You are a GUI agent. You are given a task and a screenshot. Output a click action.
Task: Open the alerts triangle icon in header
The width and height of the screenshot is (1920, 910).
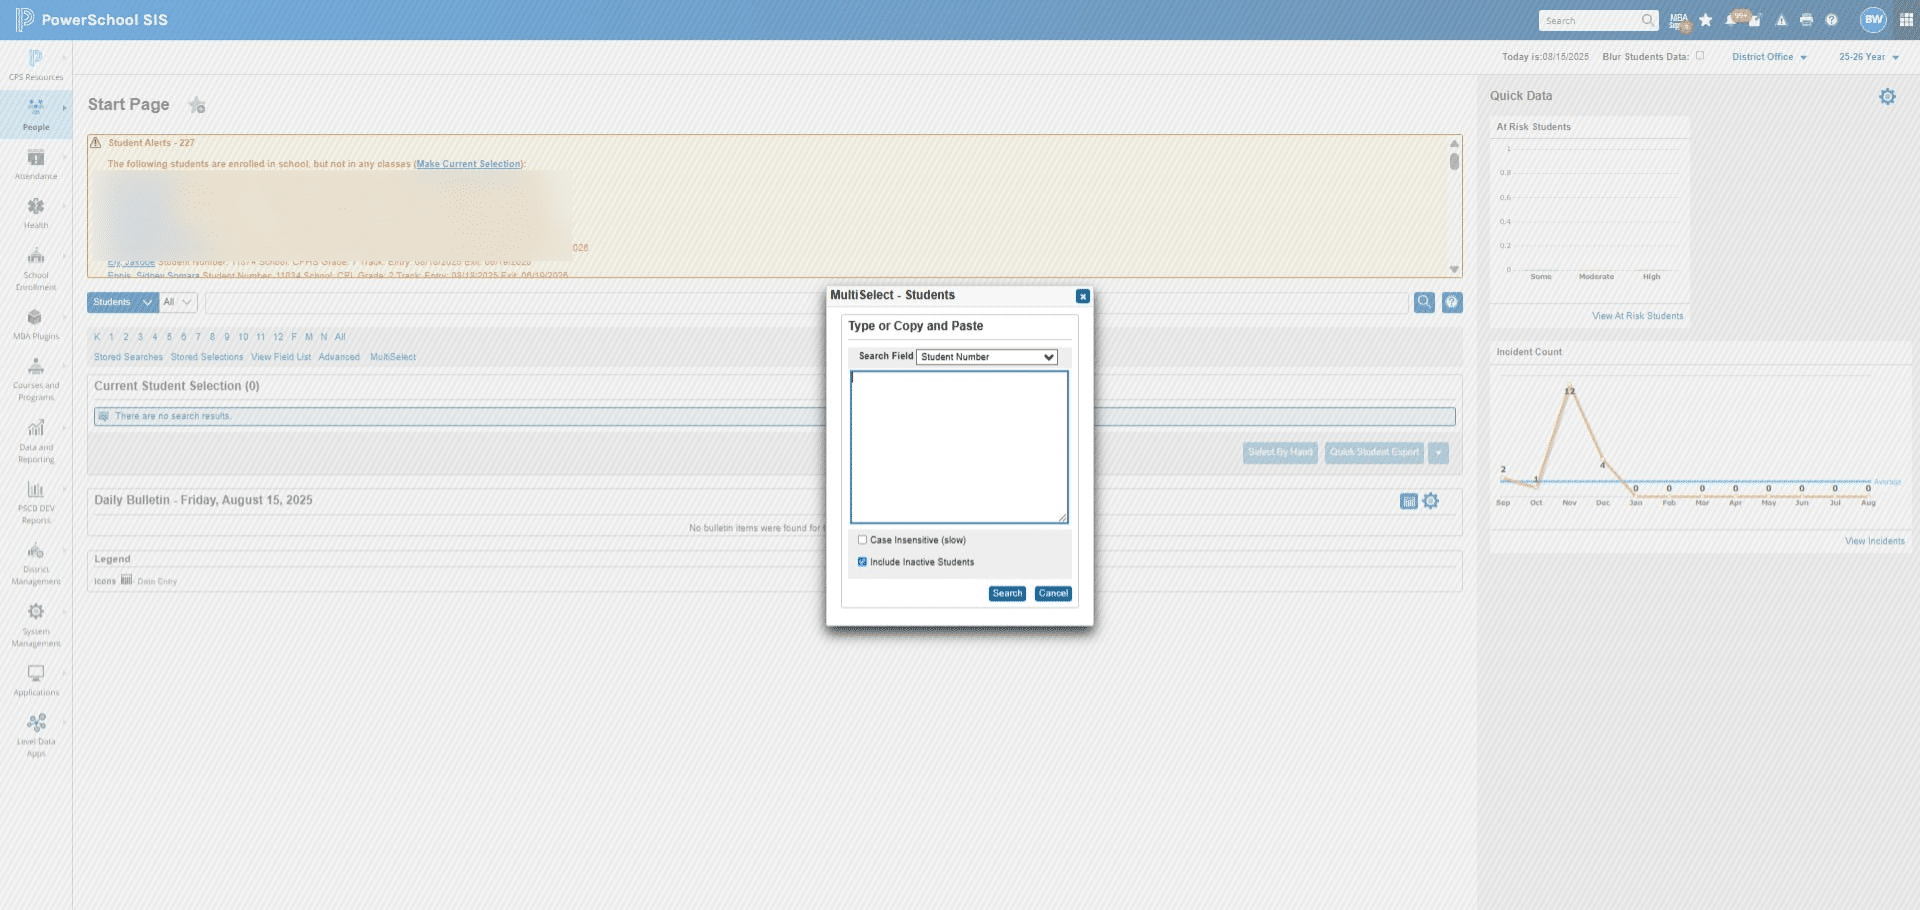pyautogui.click(x=1781, y=20)
